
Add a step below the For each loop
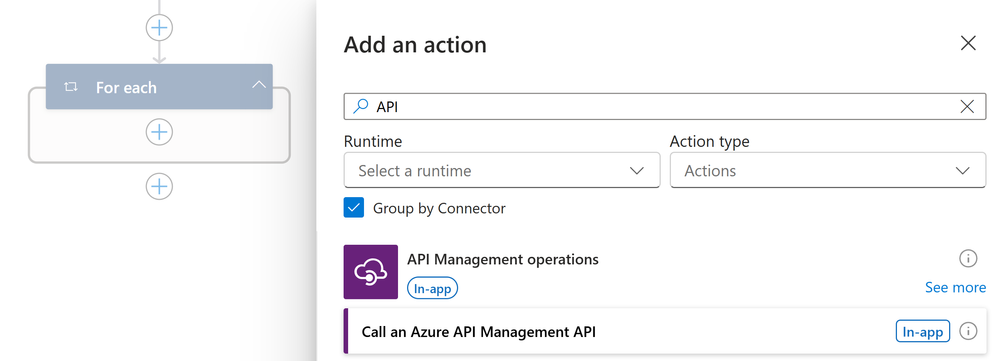159,187
